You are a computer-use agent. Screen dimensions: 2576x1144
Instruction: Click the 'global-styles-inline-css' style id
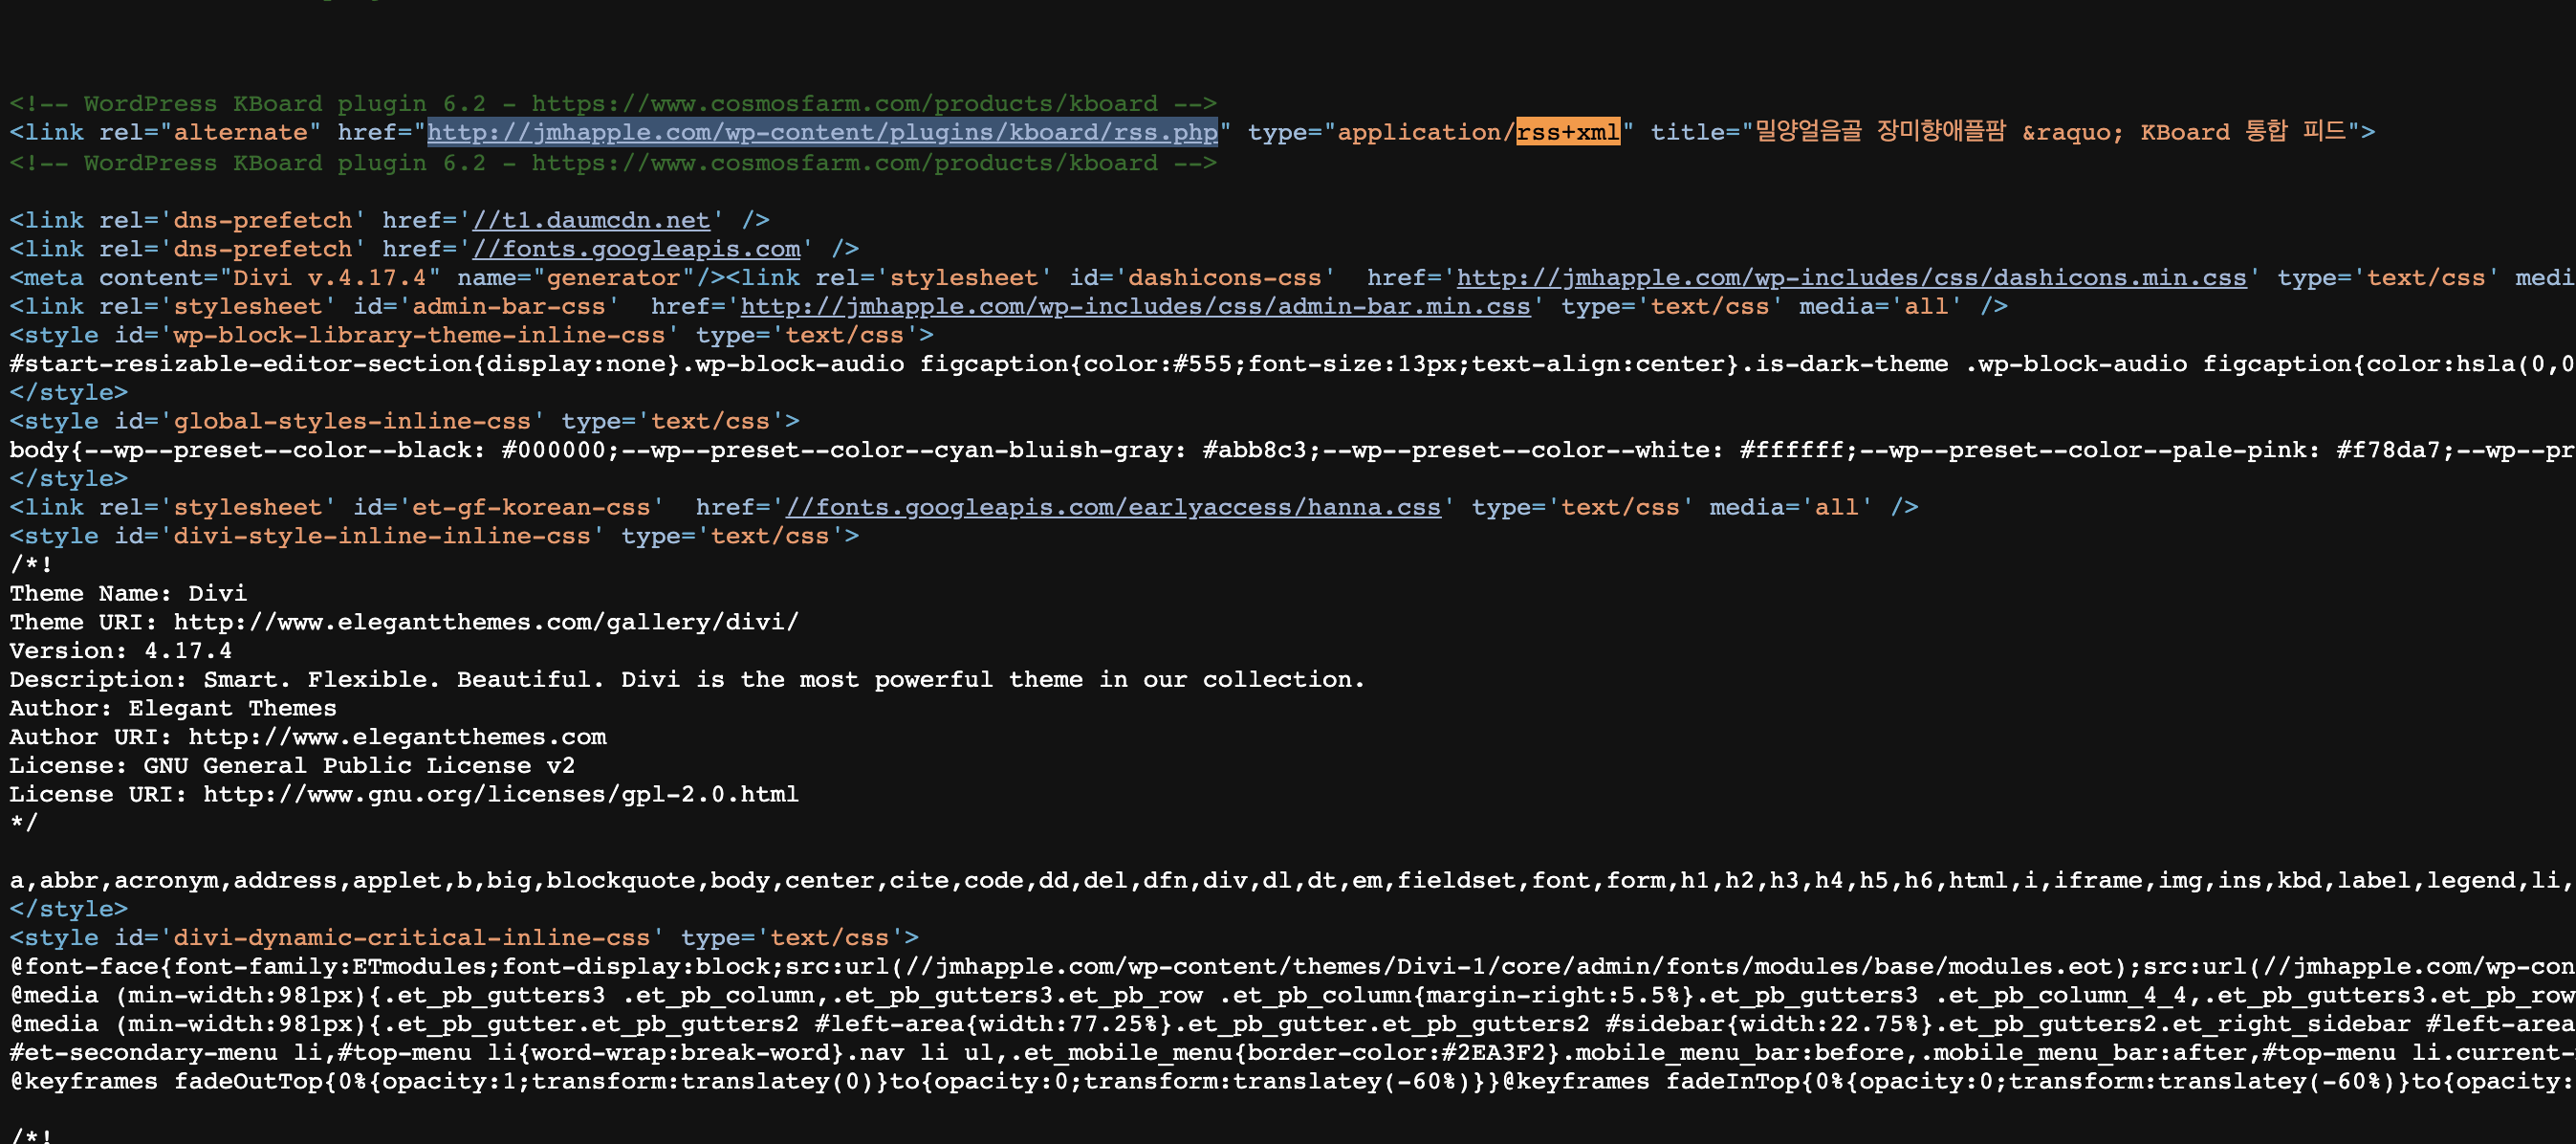pos(351,422)
